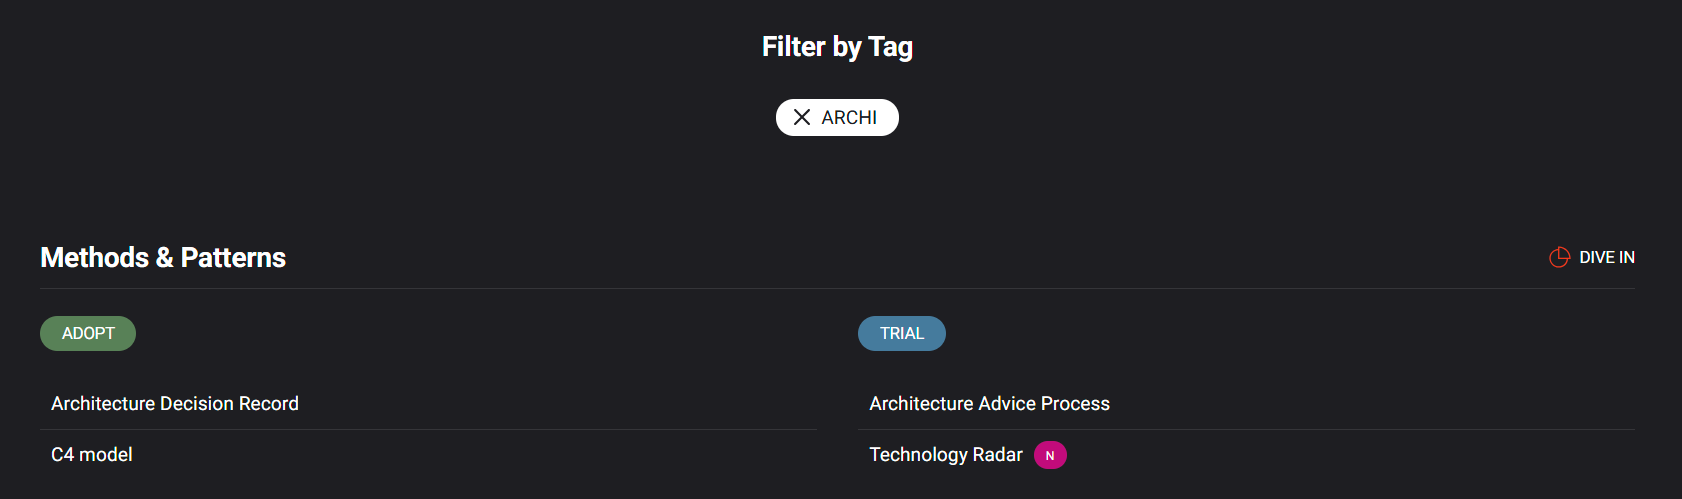The image size is (1682, 499).
Task: Click the pink N badge next to Technology Radar
Action: point(1050,455)
